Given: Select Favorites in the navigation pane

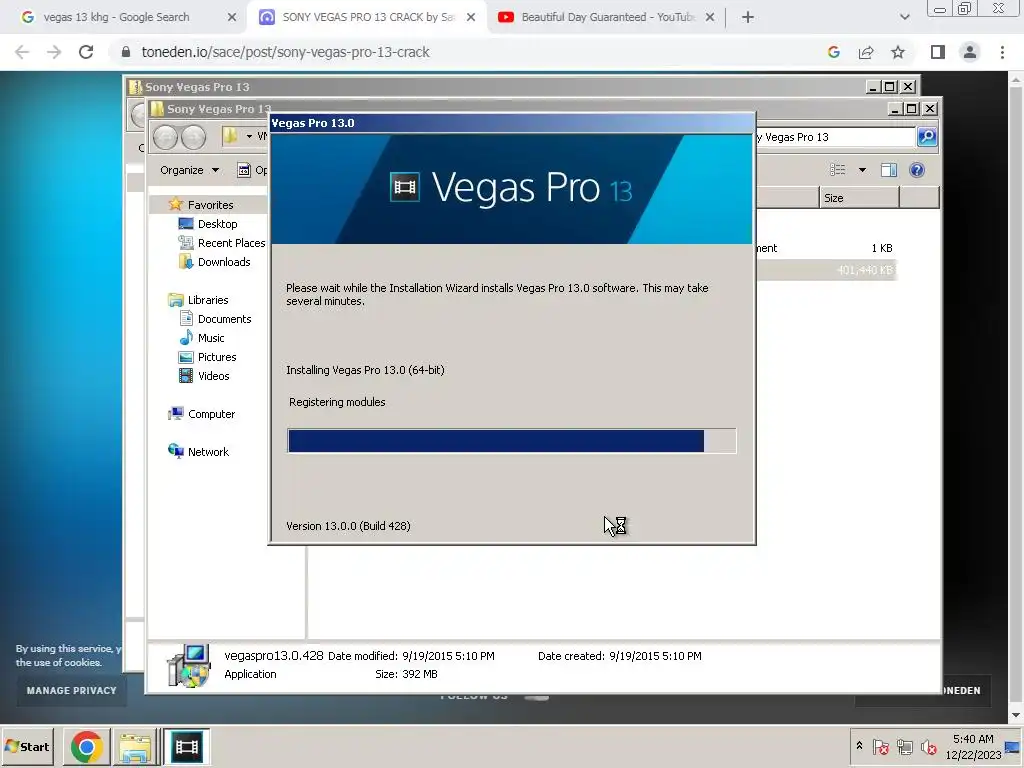Looking at the screenshot, I should point(210,205).
